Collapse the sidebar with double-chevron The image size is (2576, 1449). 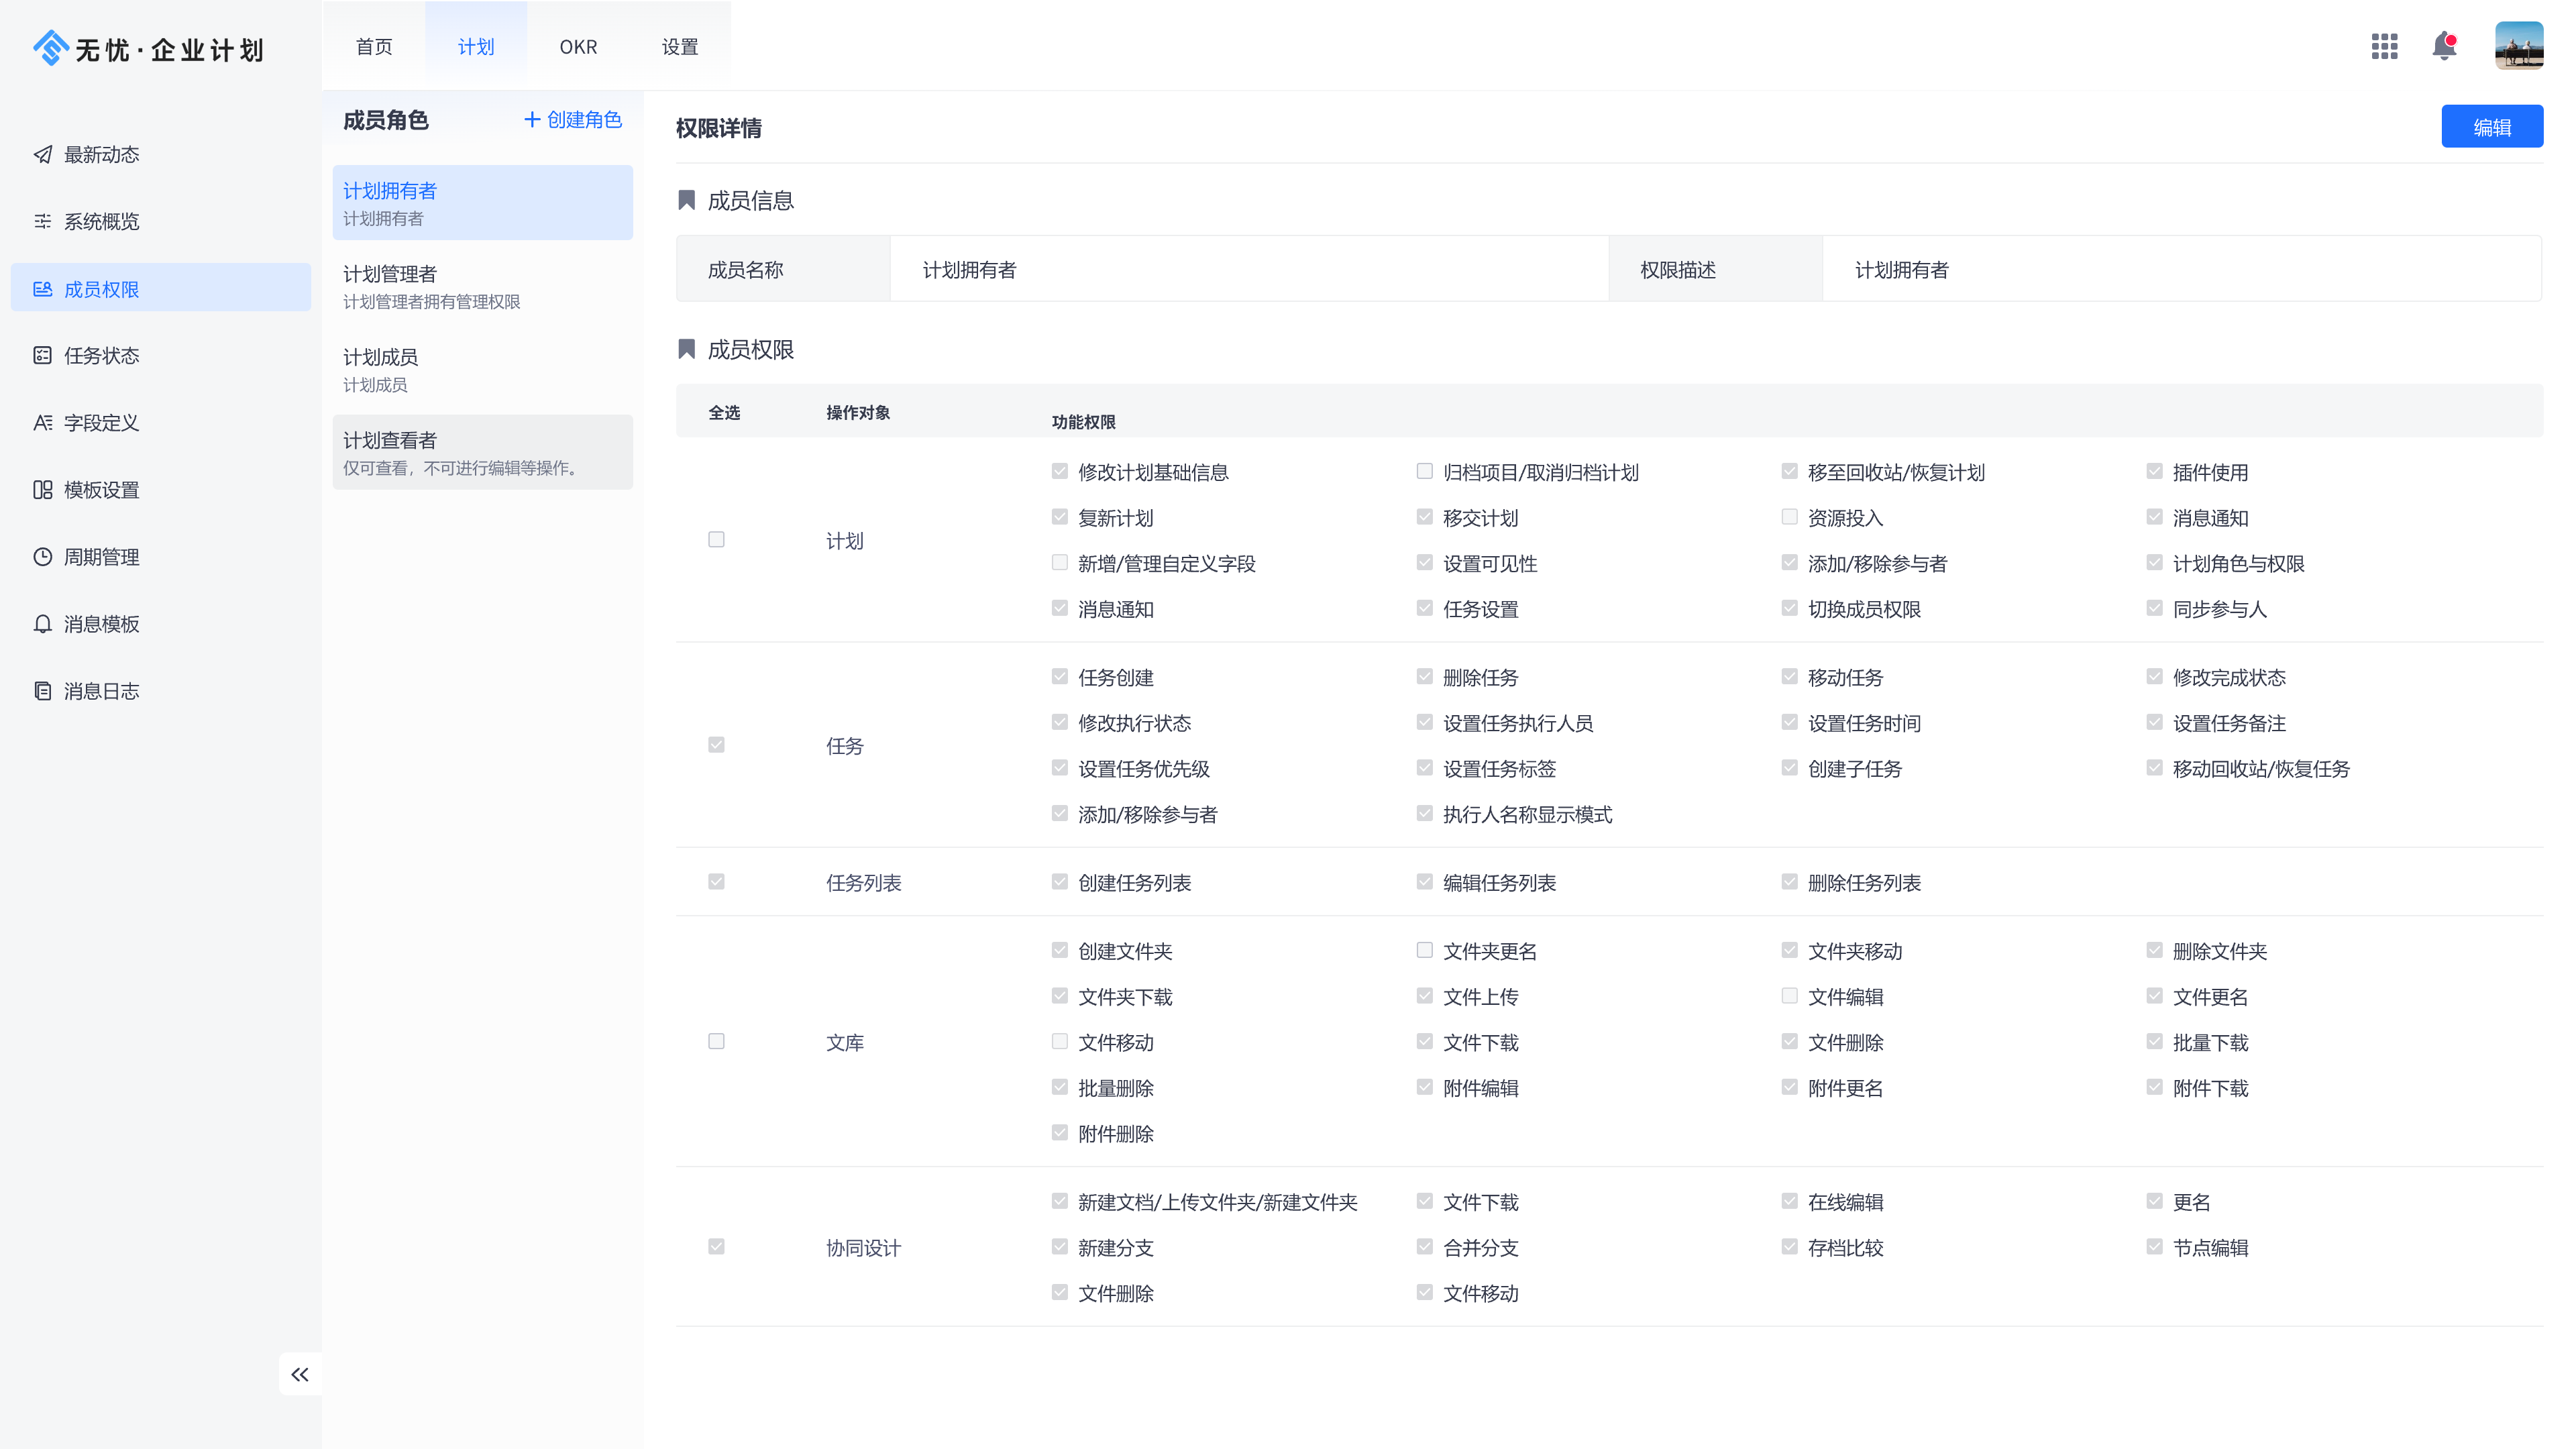pyautogui.click(x=300, y=1374)
